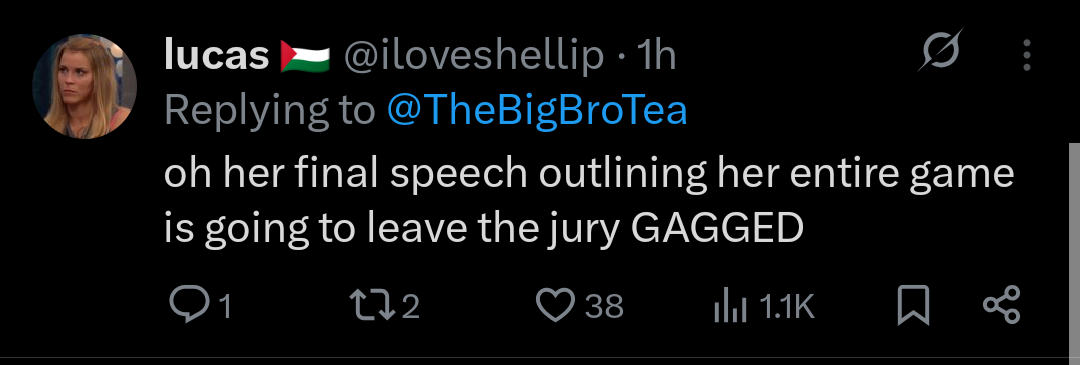Open lucas's profile picture
This screenshot has height=365, width=1080.
(x=85, y=87)
